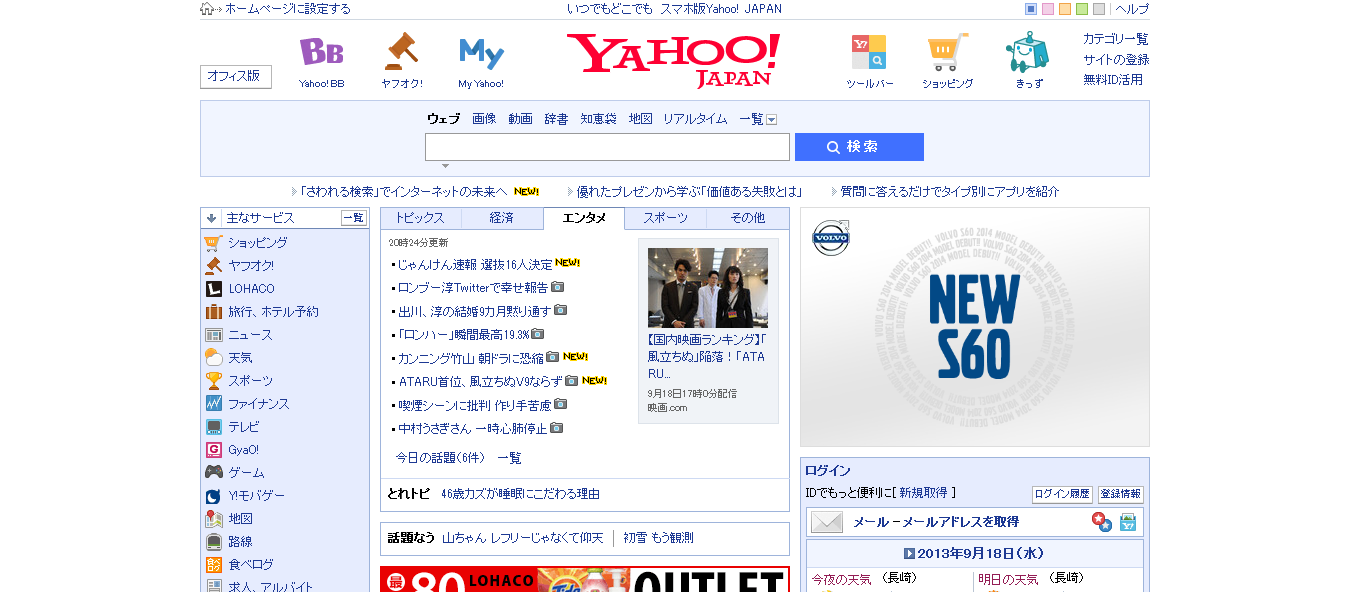Image resolution: width=1349 pixels, height=592 pixels.
Task: Open 地図 in the services sidebar
Action: pyautogui.click(x=240, y=519)
